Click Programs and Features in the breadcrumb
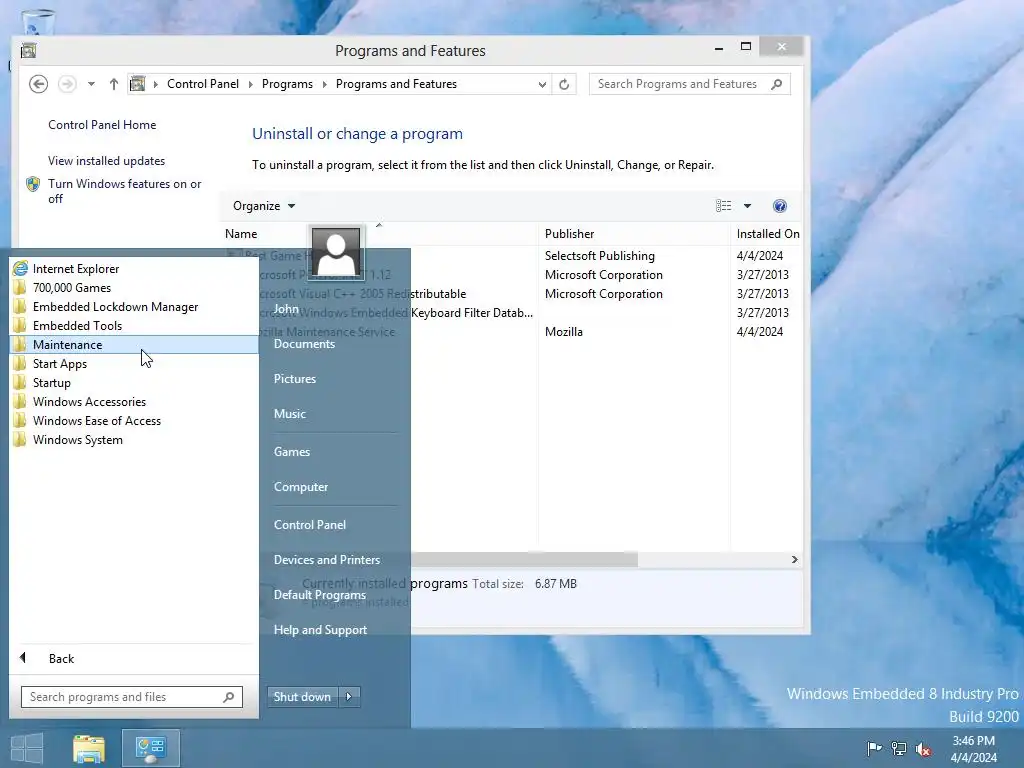This screenshot has width=1024, height=768. coord(396,84)
